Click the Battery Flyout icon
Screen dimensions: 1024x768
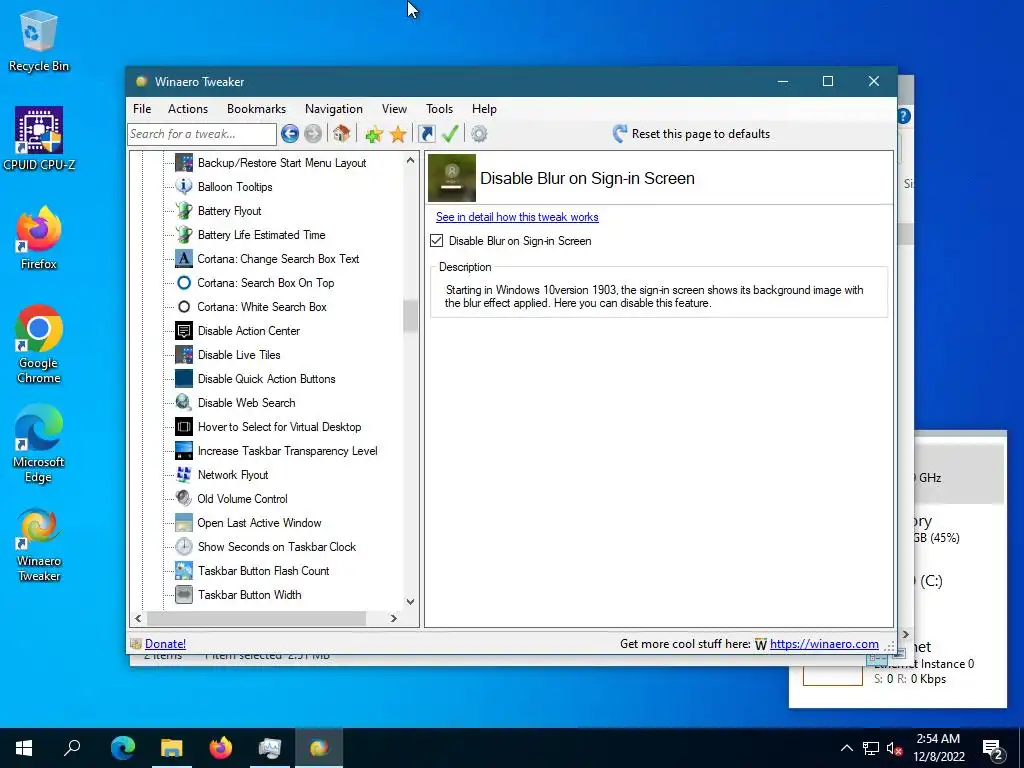[184, 211]
